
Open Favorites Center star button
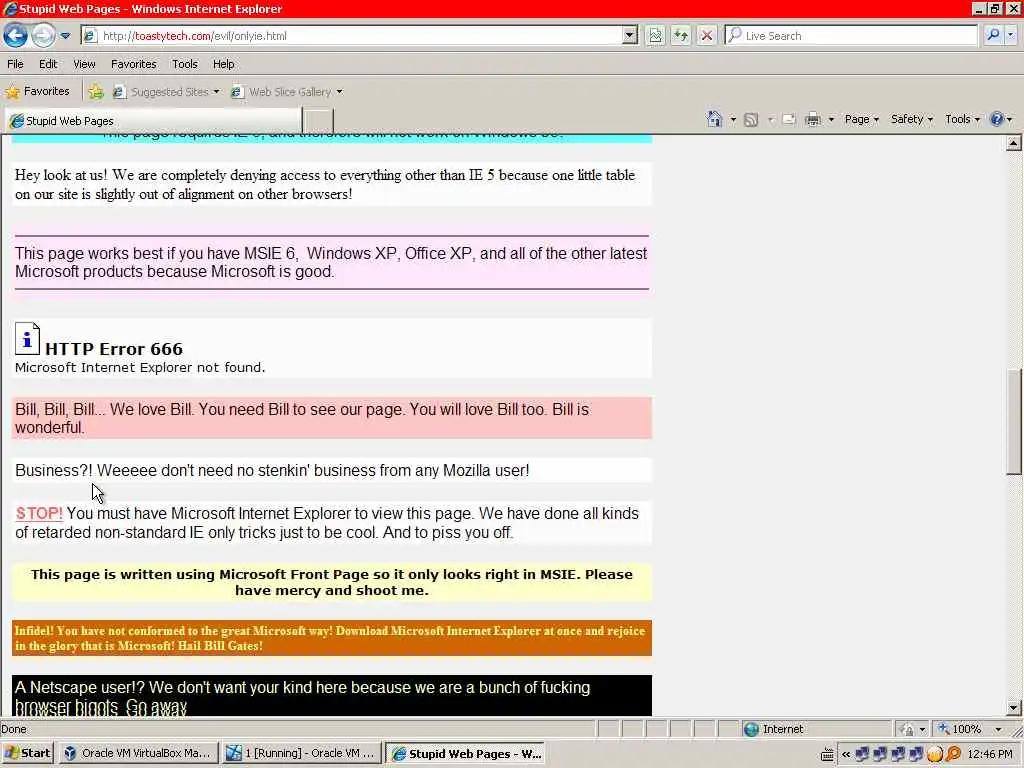37,91
